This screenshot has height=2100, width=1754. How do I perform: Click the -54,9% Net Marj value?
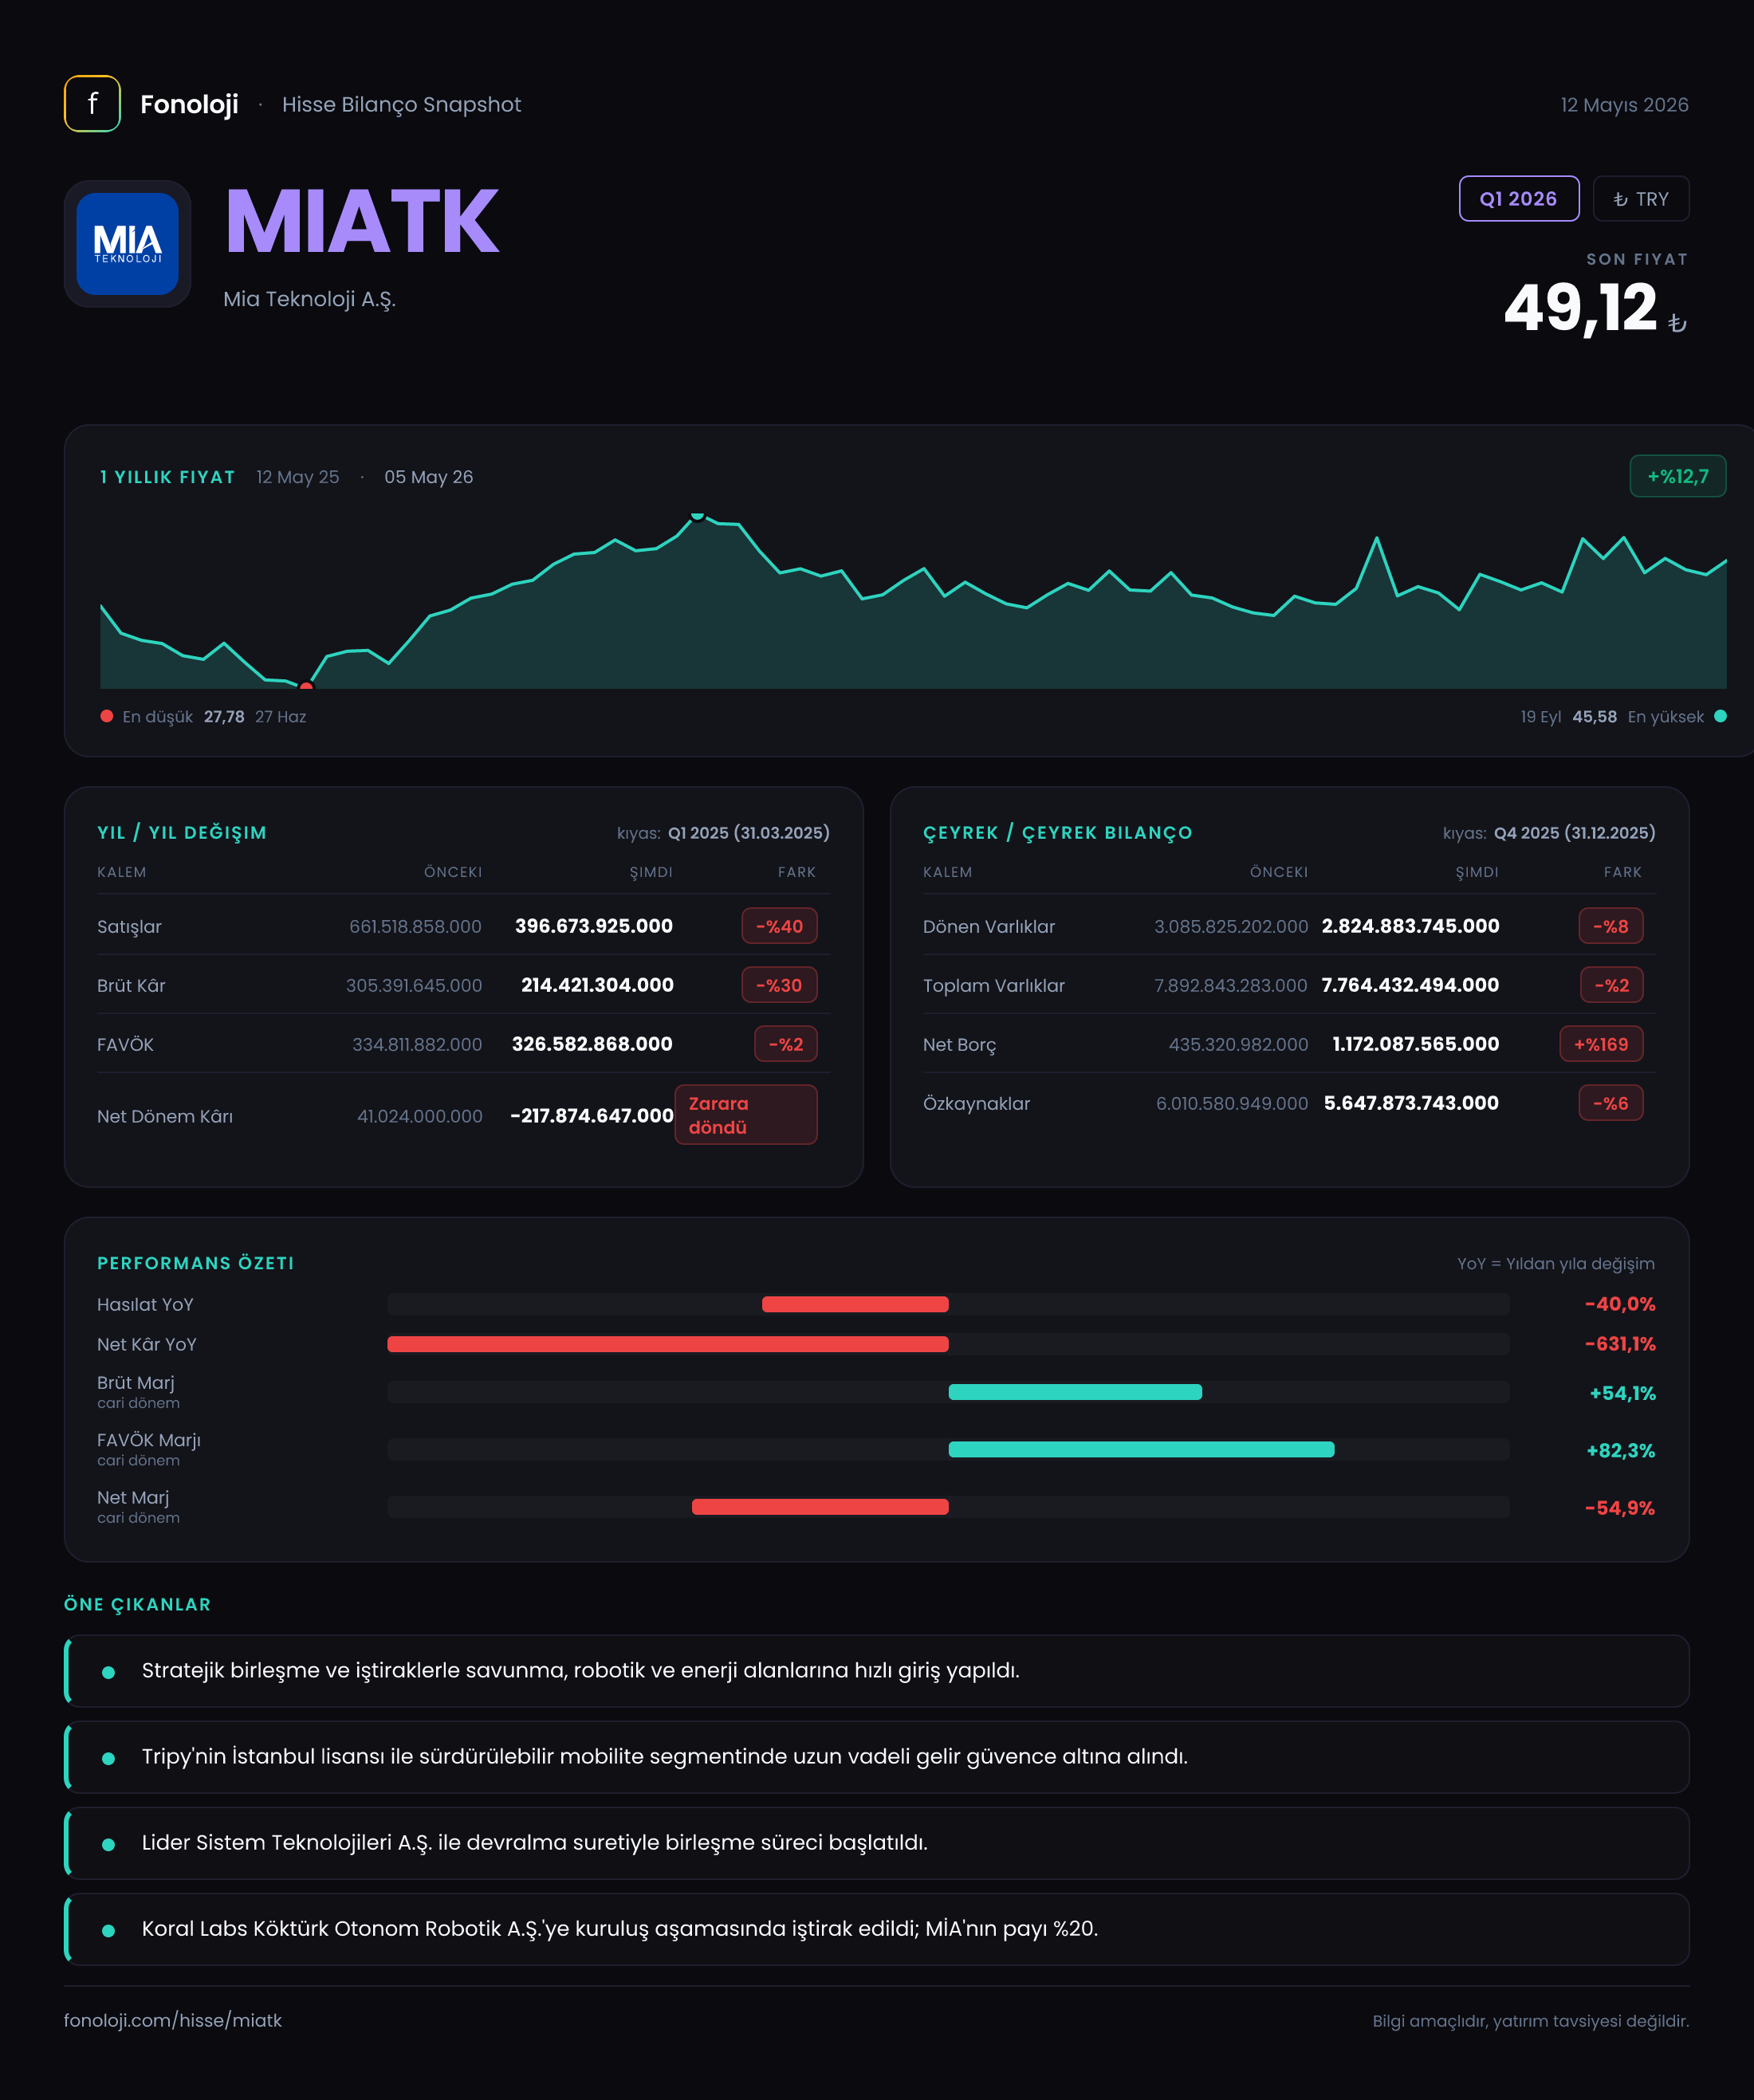coord(1620,1508)
